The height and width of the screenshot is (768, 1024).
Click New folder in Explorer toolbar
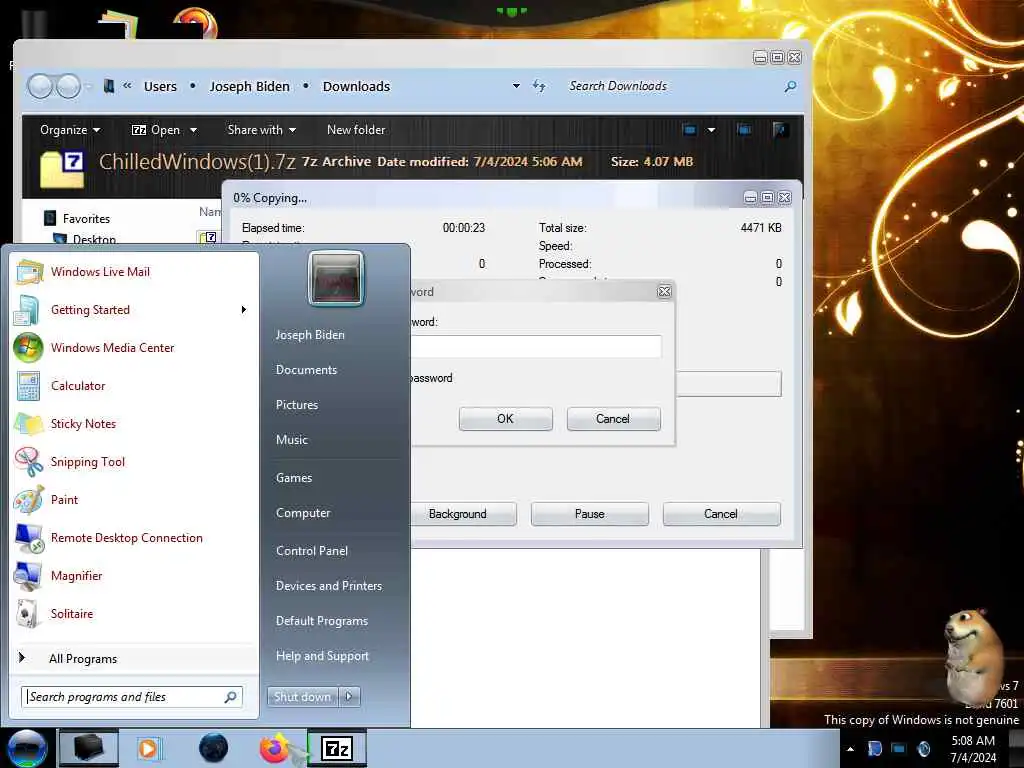(356, 130)
